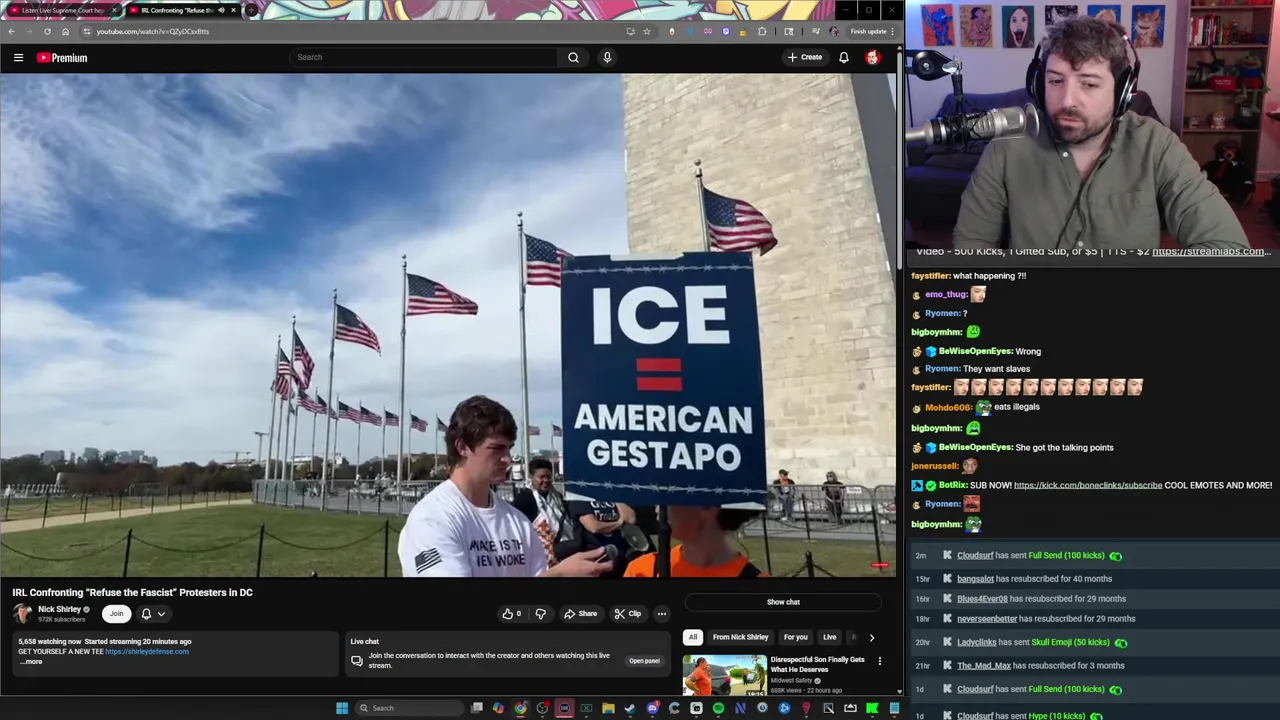This screenshot has width=1280, height=720.
Task: Click the Windows Start button
Action: [x=342, y=708]
